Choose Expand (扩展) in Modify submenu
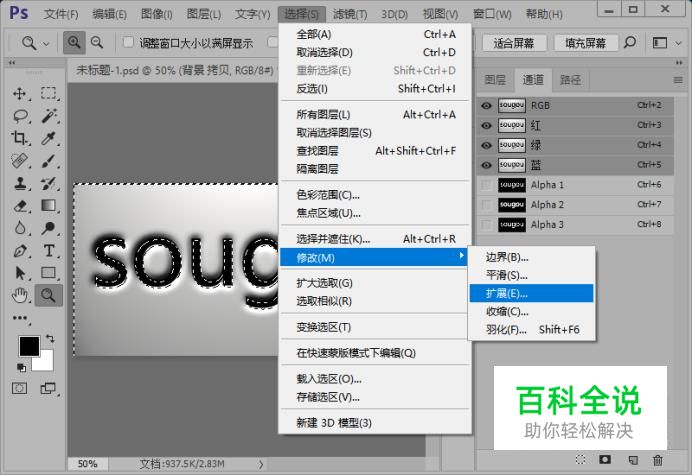Viewport: 692px width, 475px height. 531,294
